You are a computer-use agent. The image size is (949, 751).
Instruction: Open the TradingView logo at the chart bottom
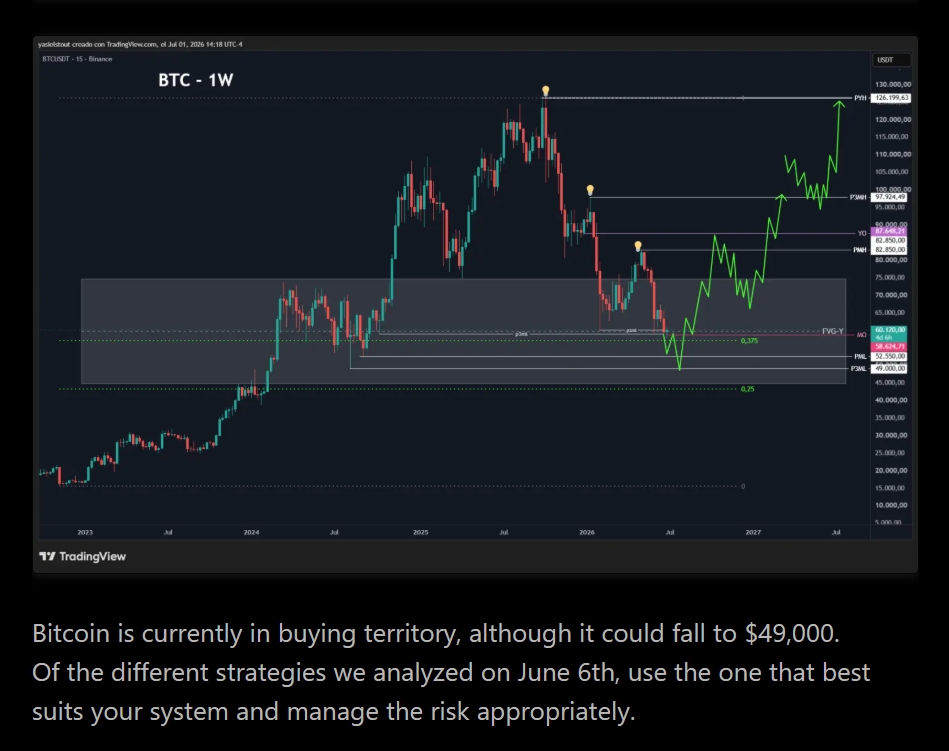pyautogui.click(x=82, y=556)
